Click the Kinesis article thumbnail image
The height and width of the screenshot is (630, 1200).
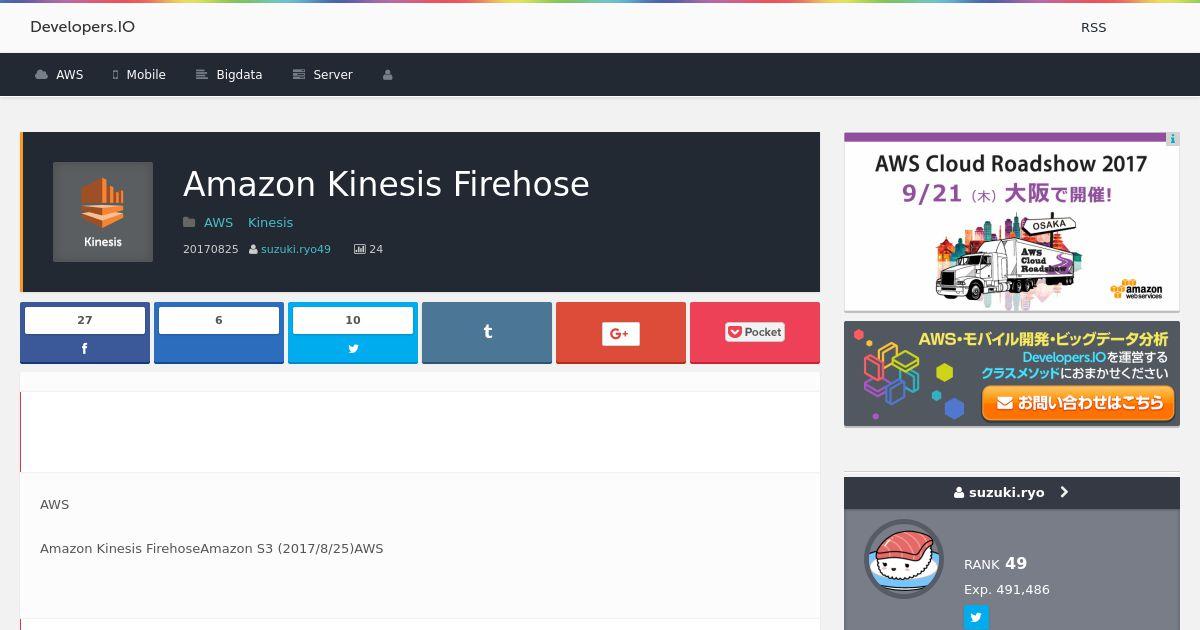(103, 212)
